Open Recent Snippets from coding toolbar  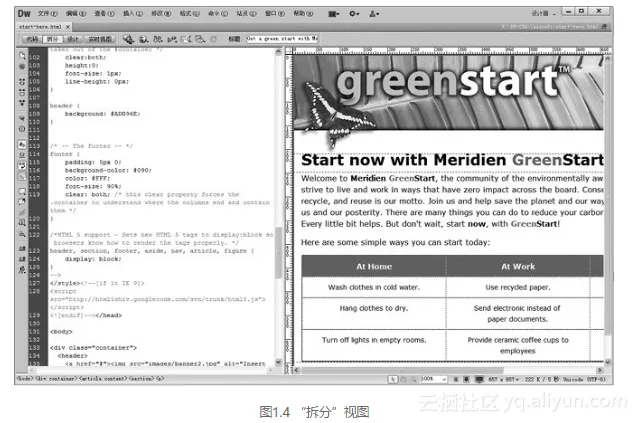(x=22, y=222)
